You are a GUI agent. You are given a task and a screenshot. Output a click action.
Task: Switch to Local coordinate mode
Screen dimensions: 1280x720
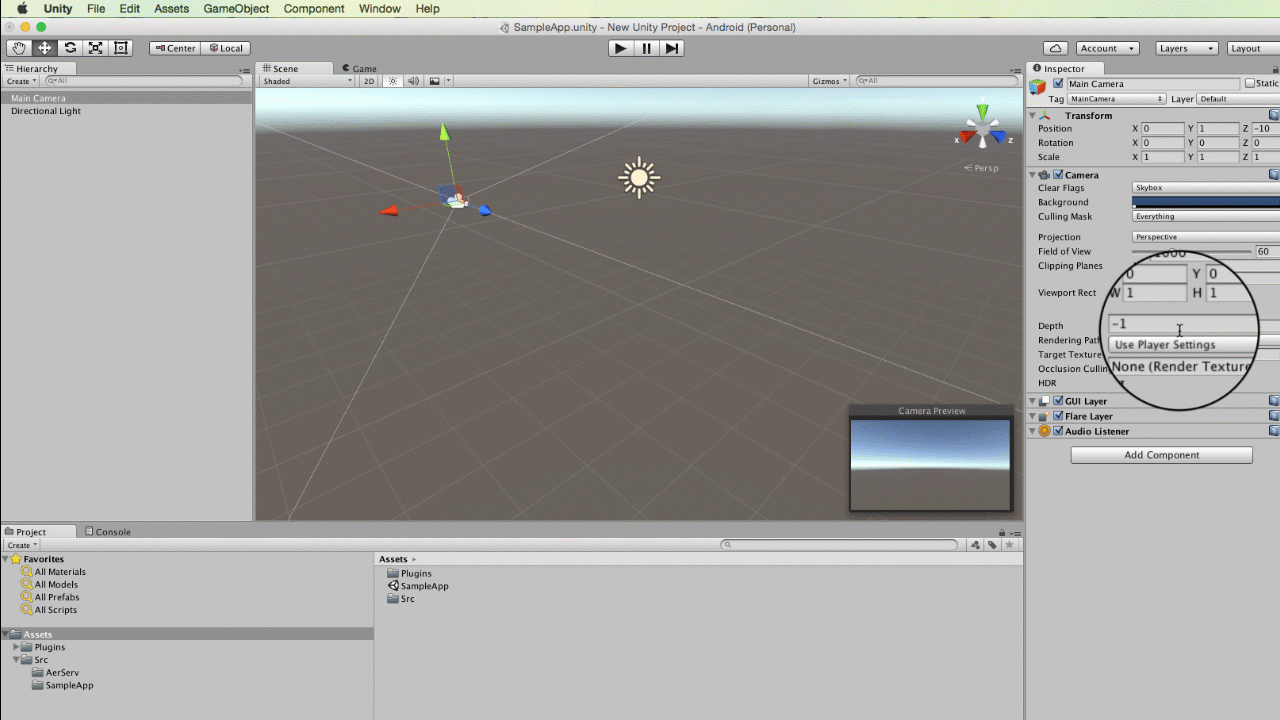(x=230, y=47)
